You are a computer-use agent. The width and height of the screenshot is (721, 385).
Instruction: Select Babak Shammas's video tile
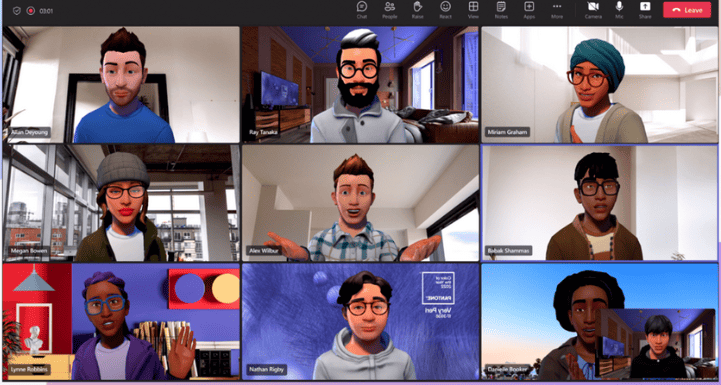coord(599,203)
